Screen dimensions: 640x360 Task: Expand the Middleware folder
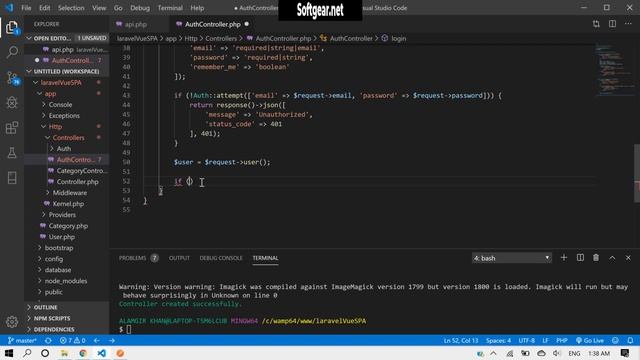[65, 193]
